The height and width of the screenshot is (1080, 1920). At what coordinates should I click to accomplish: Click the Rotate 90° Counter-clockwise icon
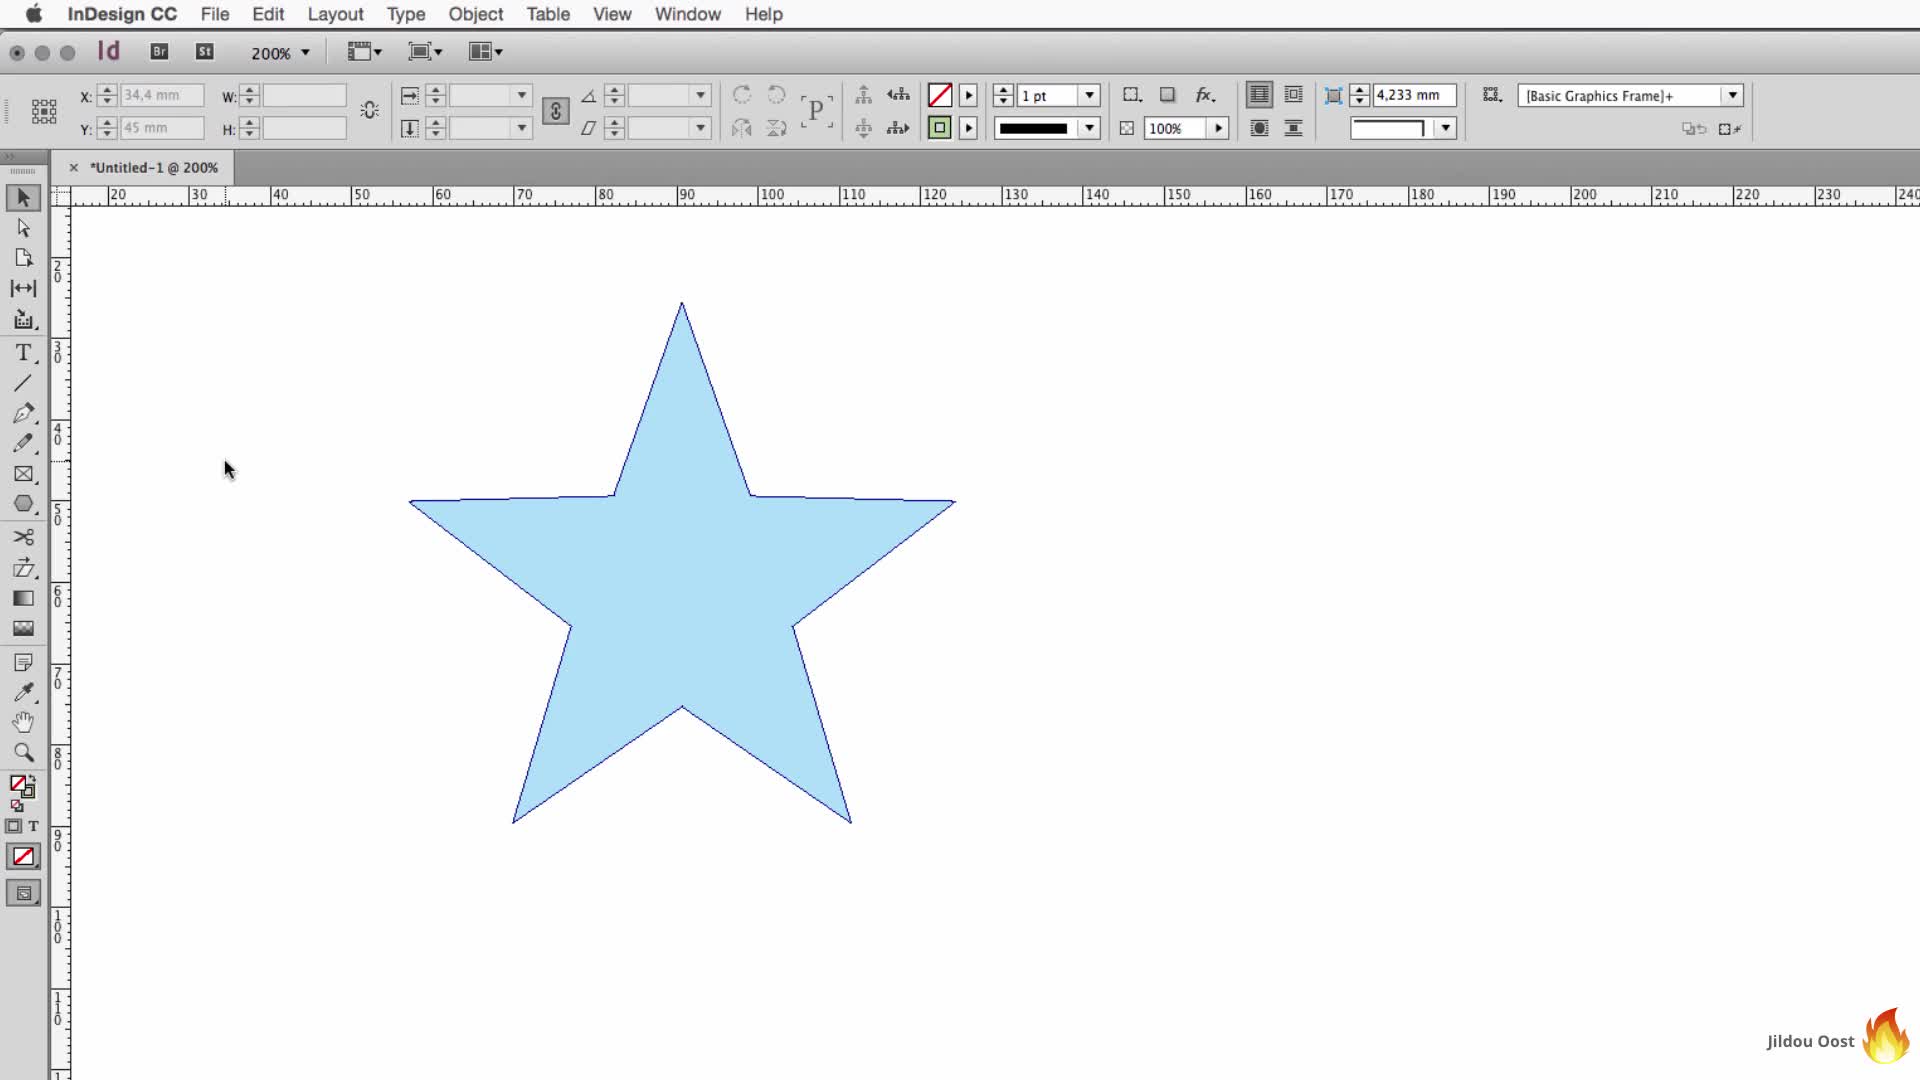click(x=776, y=95)
